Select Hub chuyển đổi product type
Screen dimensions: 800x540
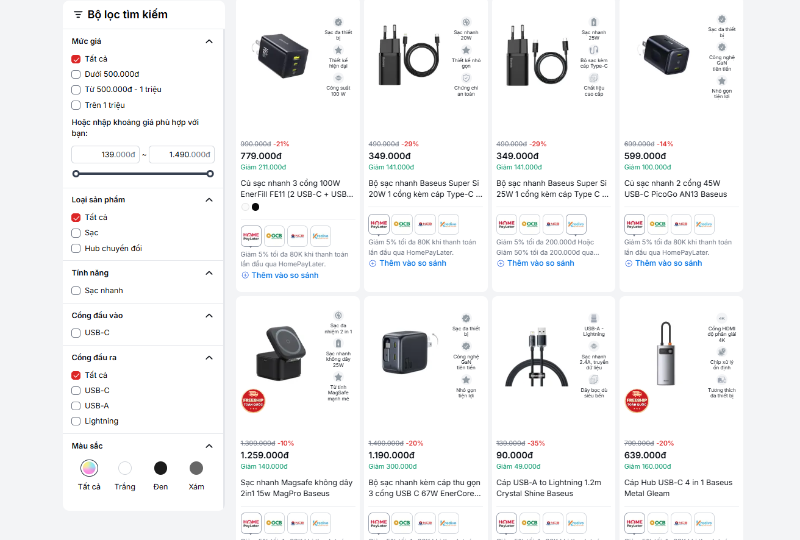click(x=76, y=249)
